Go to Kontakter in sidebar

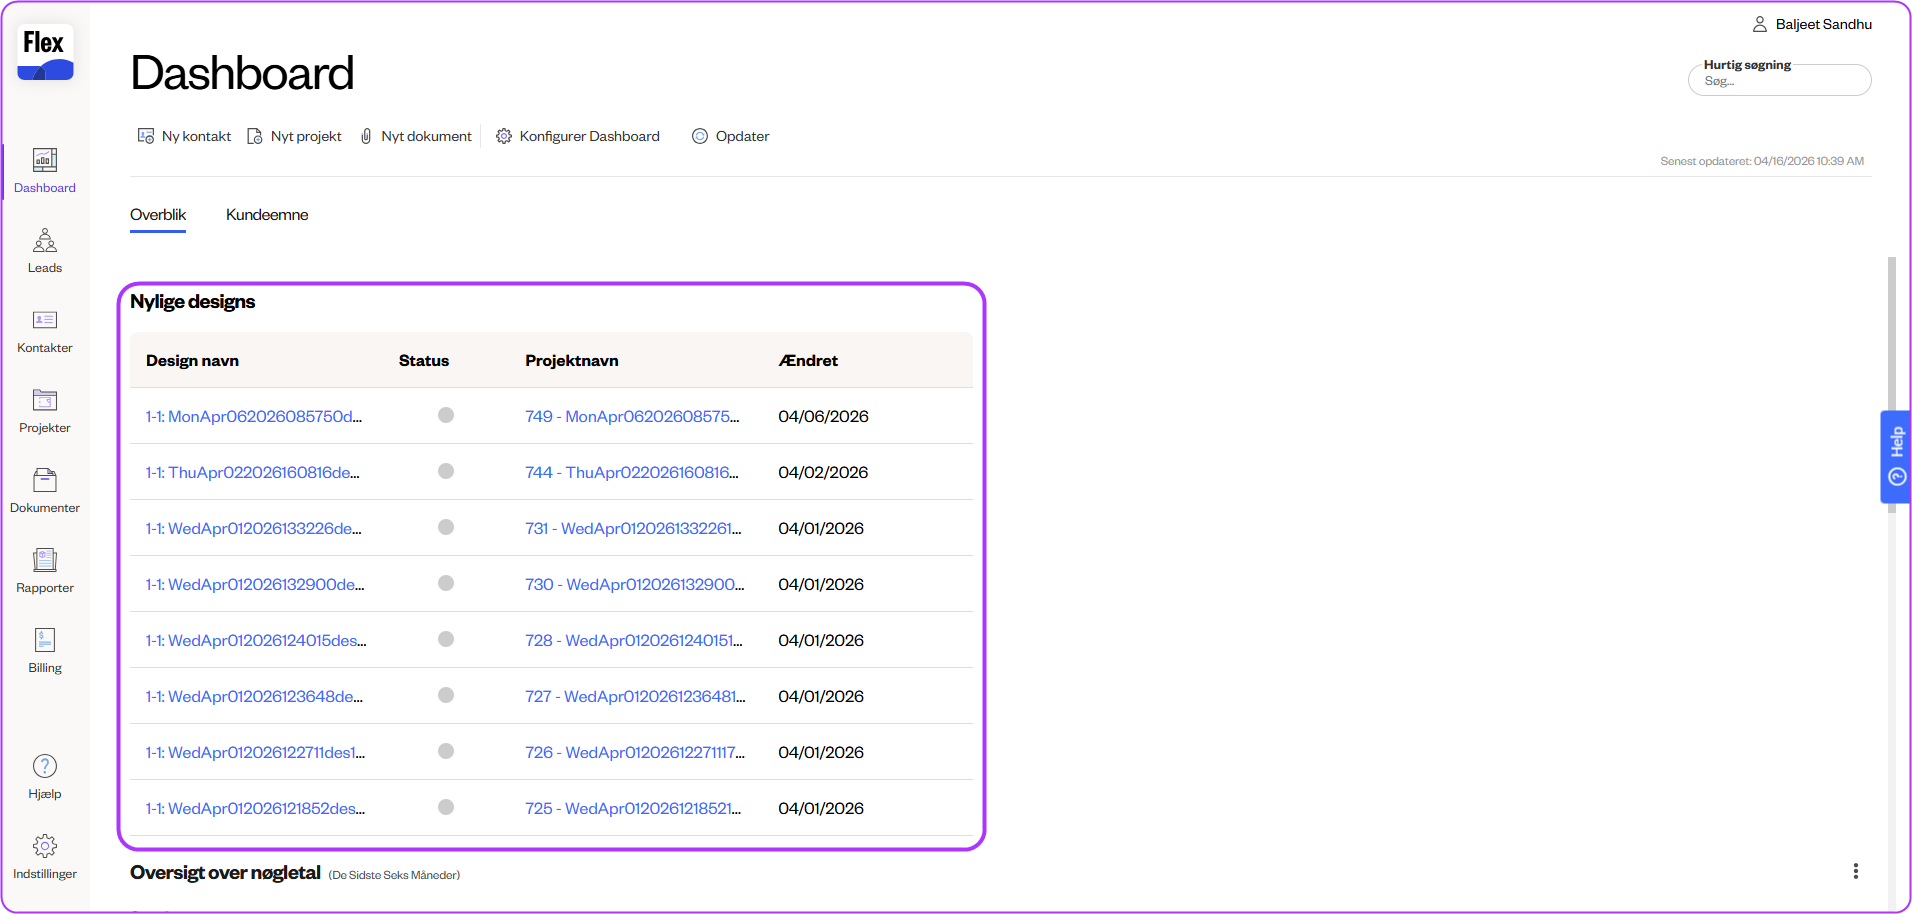pyautogui.click(x=45, y=330)
